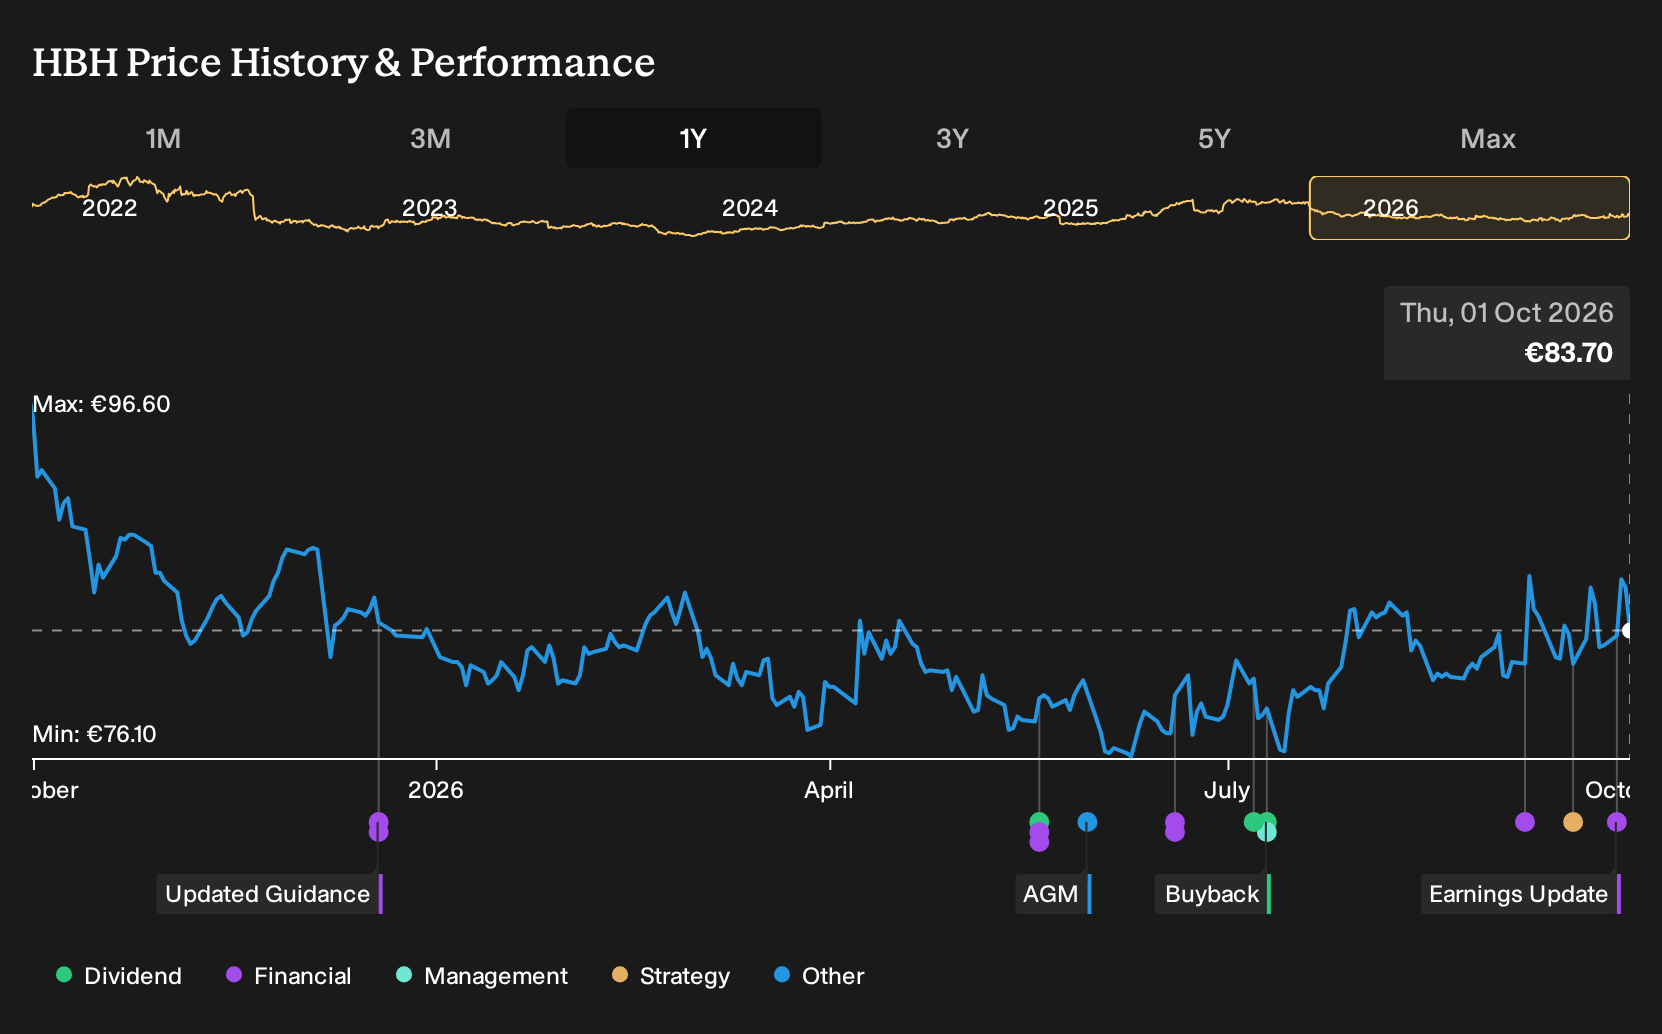Click the purple marker above Earnings Update label
Screen dimensions: 1662x1034
point(1617,822)
